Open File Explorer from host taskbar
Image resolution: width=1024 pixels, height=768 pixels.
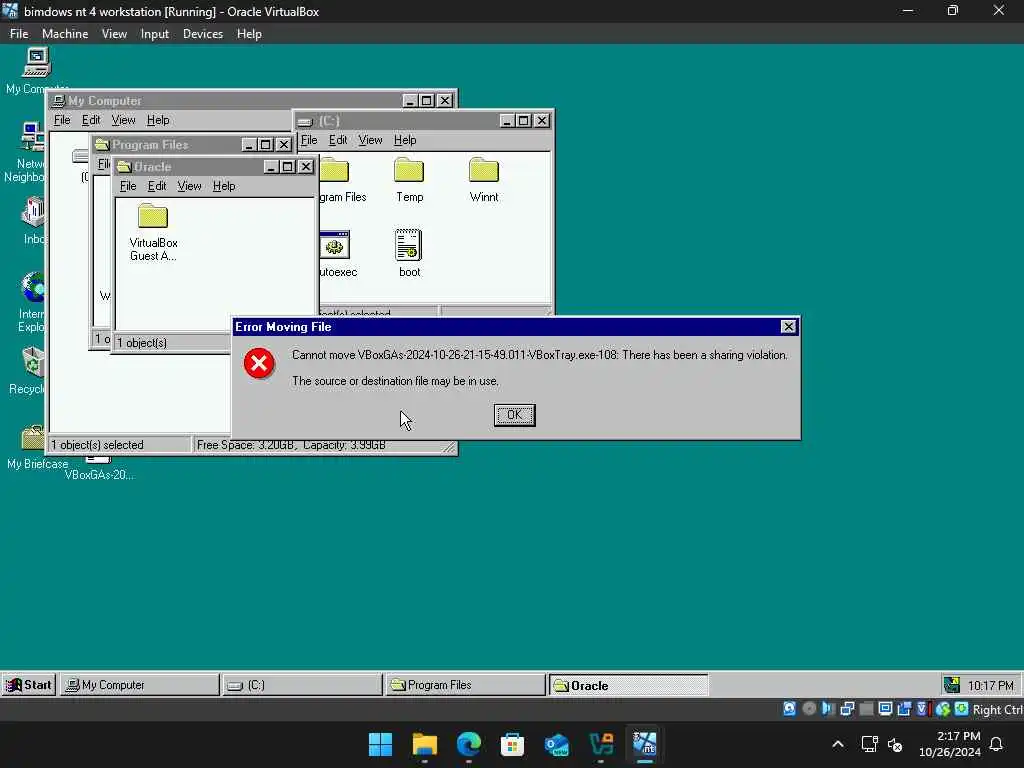424,744
